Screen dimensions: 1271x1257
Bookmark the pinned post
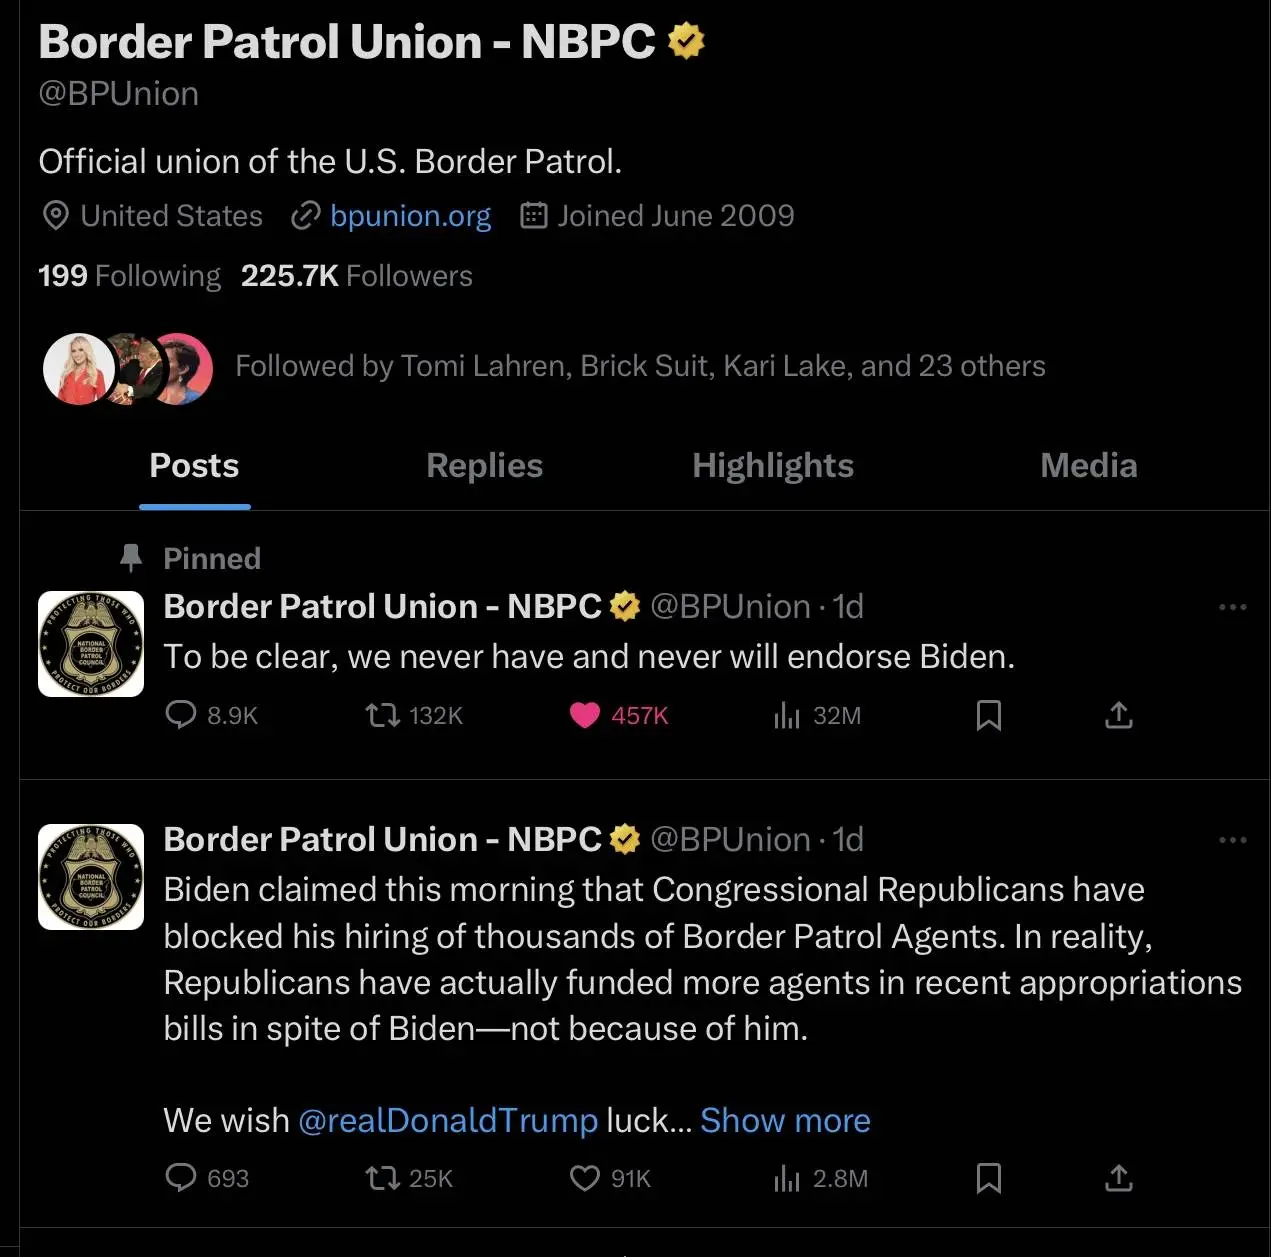[x=989, y=715]
